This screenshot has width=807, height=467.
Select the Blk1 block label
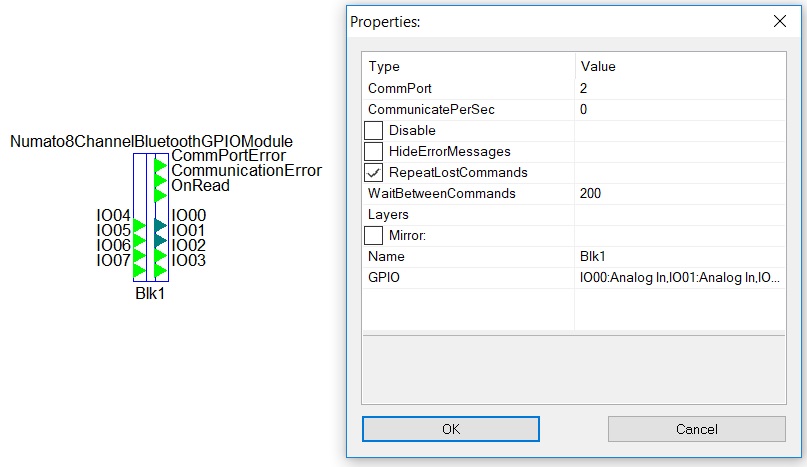pos(150,293)
